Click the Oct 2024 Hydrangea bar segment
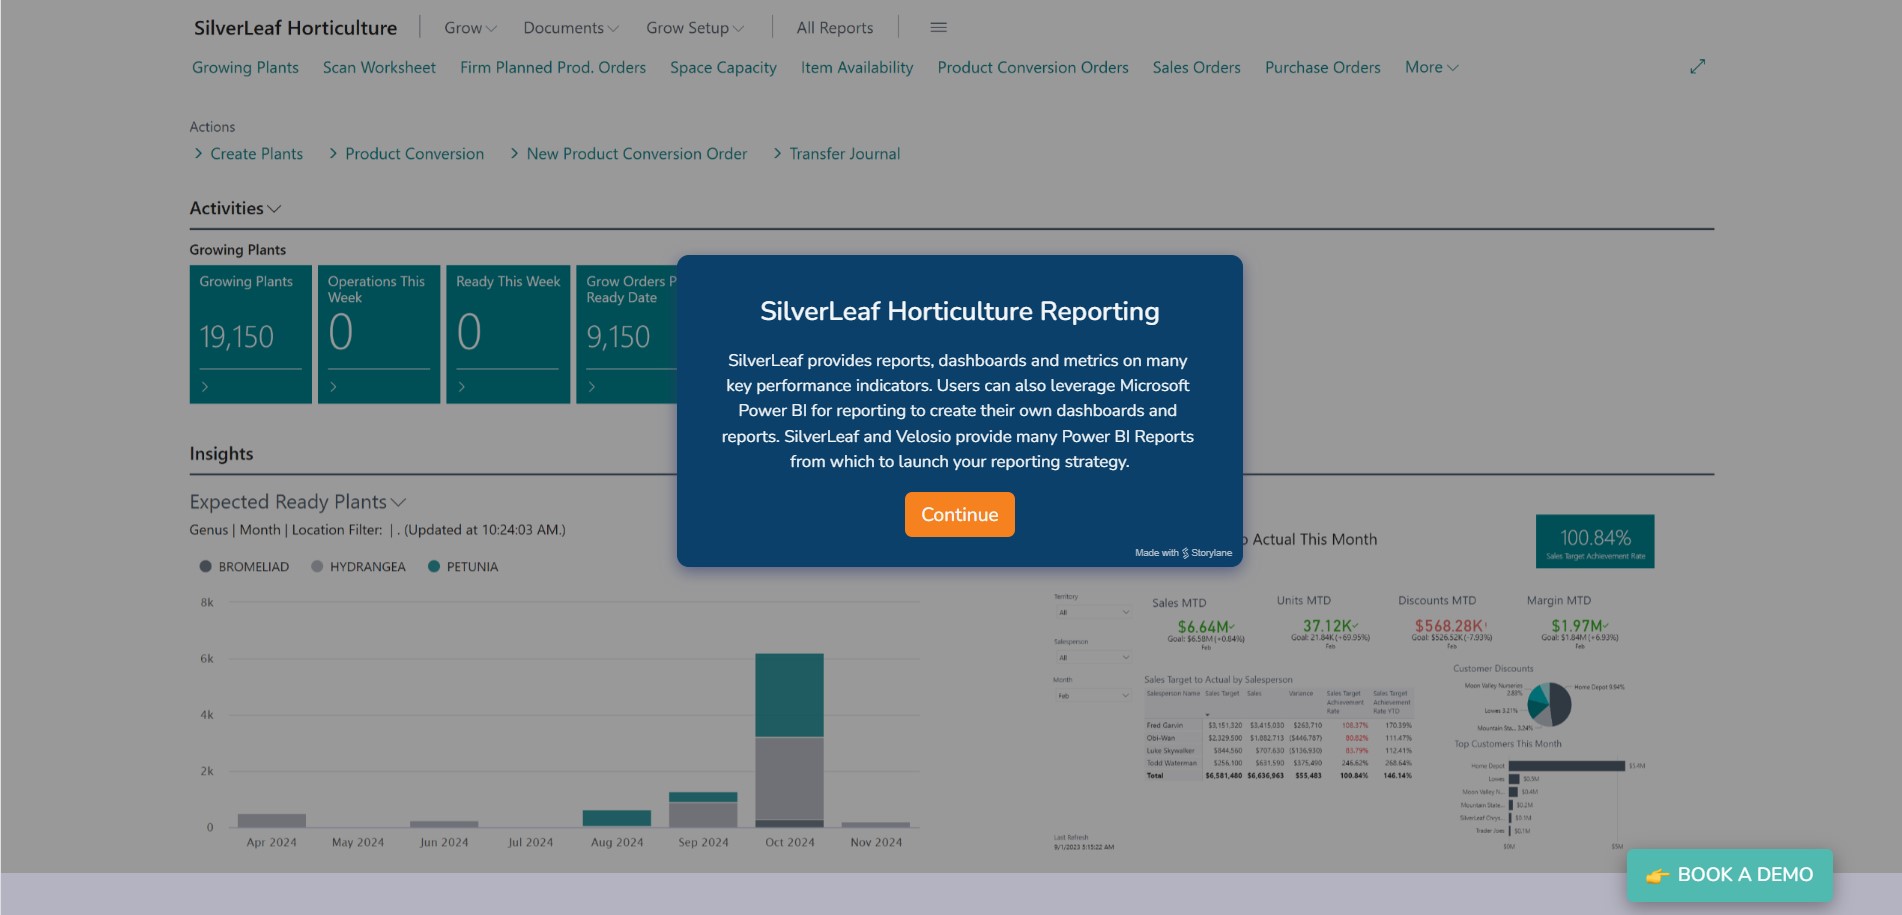The image size is (1902, 915). pos(789,778)
